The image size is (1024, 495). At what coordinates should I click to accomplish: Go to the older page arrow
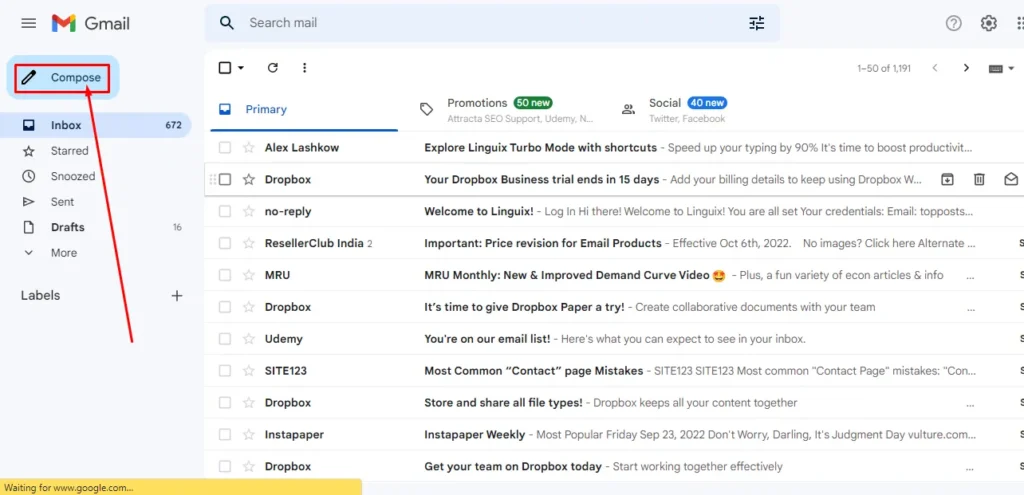point(967,68)
